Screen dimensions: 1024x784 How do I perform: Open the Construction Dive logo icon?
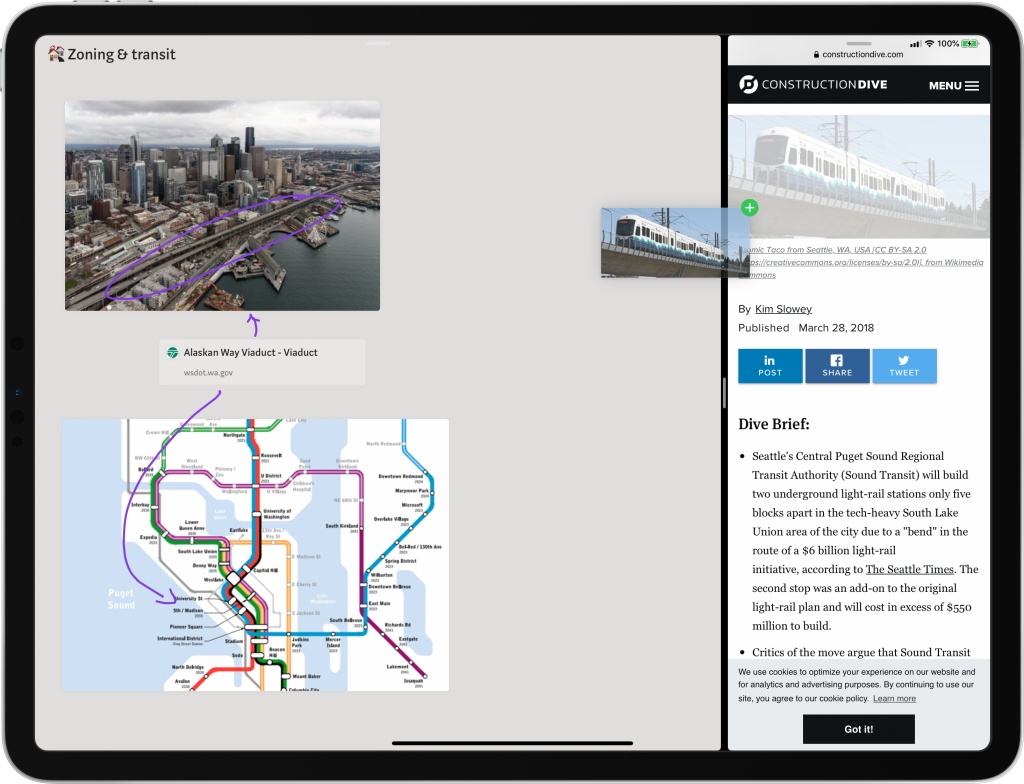click(748, 84)
